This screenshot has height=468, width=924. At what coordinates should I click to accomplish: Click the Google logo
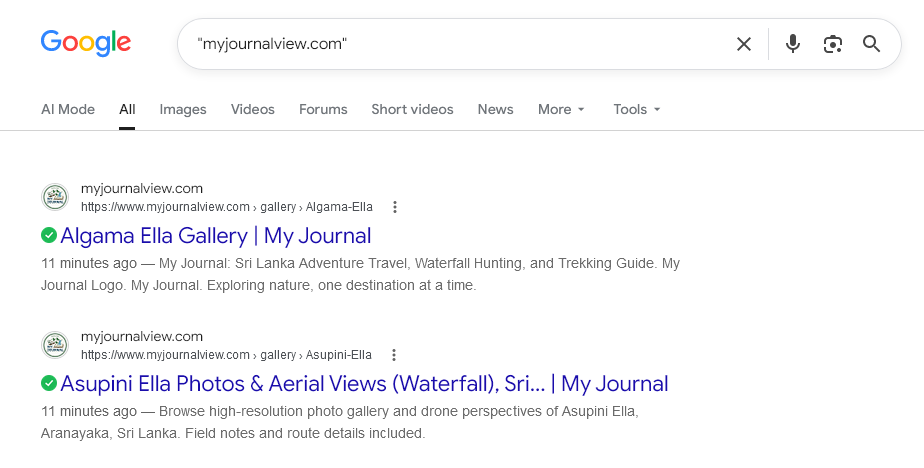tap(85, 43)
